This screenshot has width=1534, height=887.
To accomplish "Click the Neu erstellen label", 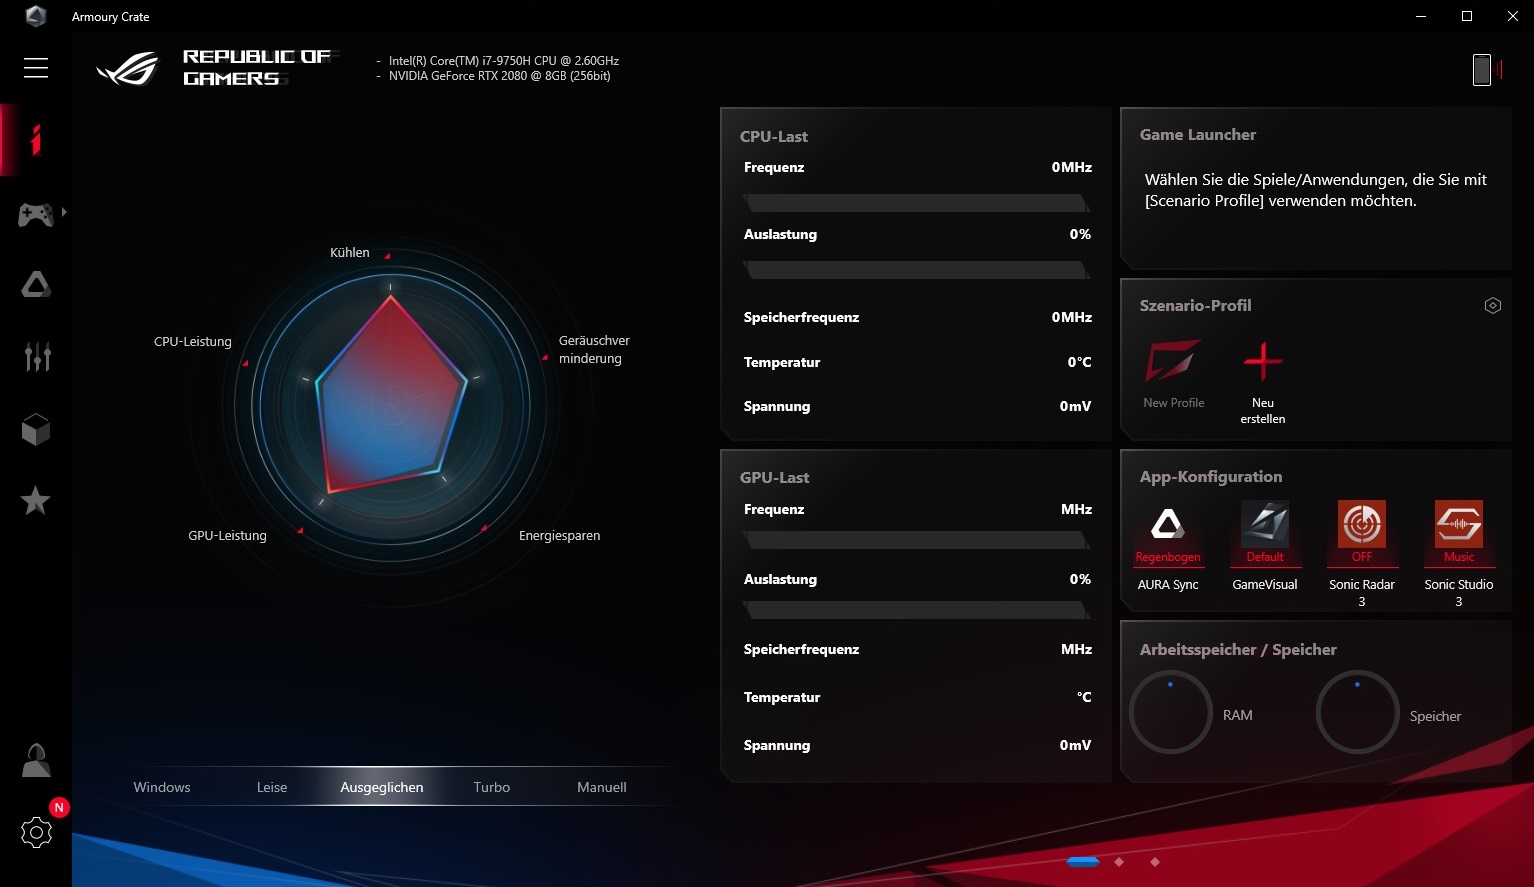I will (x=1263, y=411).
